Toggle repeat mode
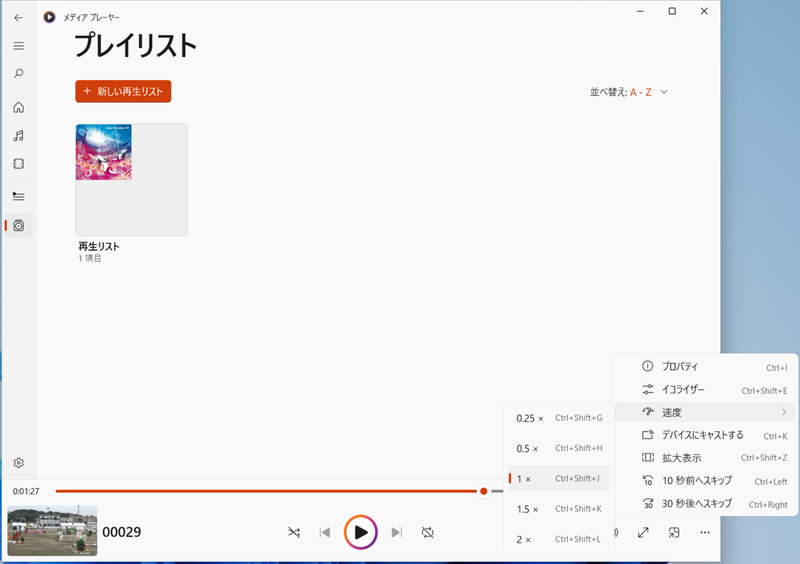This screenshot has height=564, width=800. [428, 533]
